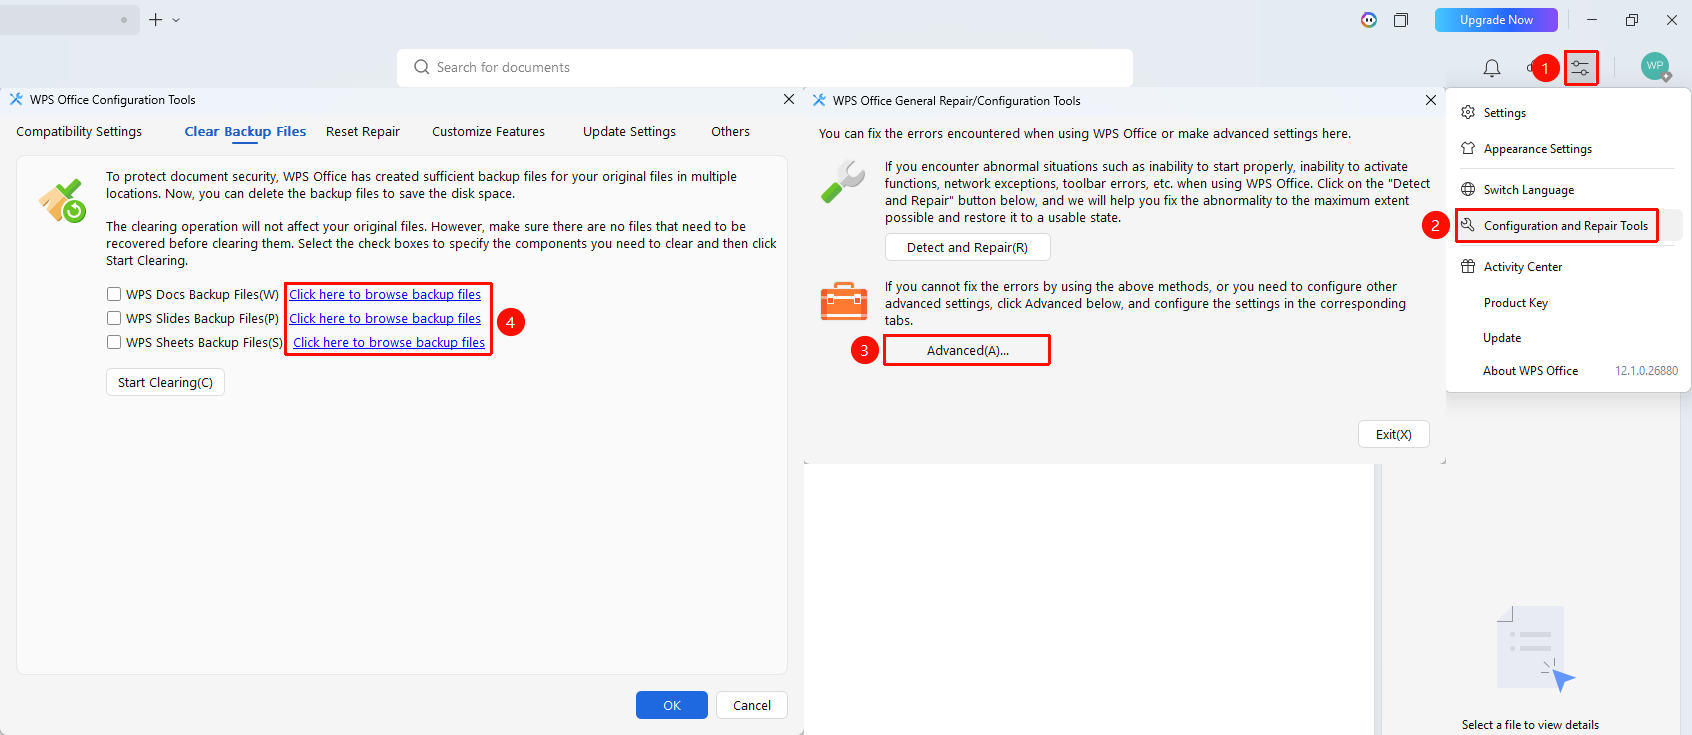Click Upgrade Now button

1496,20
